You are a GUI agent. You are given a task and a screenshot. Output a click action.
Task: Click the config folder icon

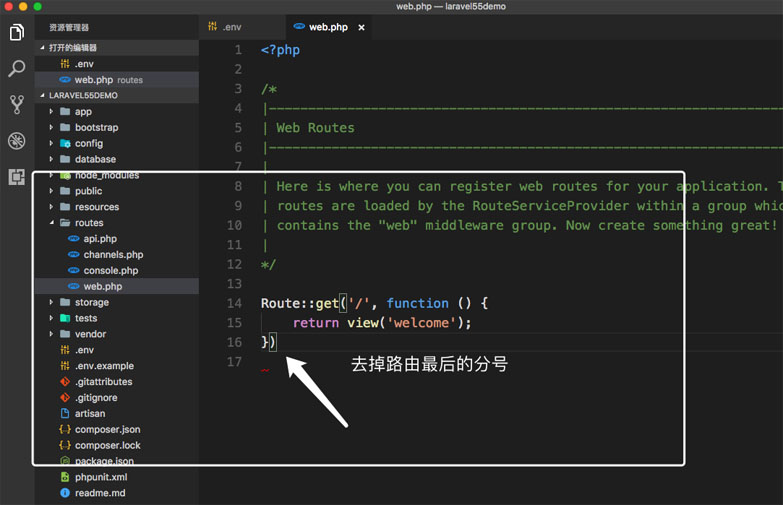(x=65, y=143)
